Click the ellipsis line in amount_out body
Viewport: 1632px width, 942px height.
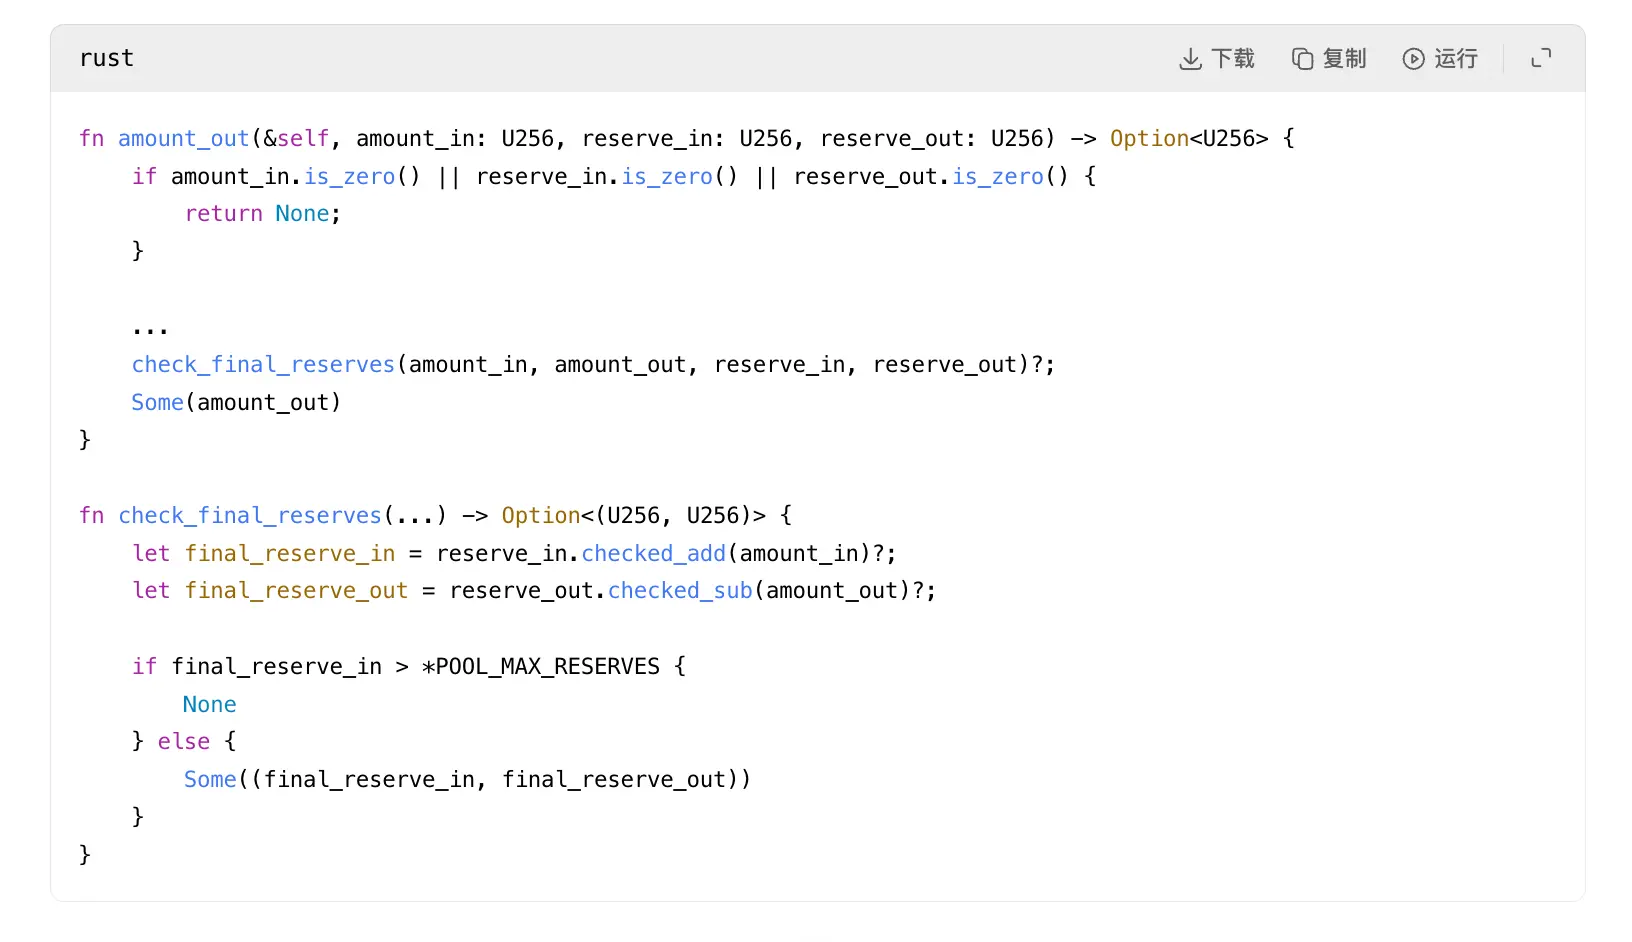point(150,327)
